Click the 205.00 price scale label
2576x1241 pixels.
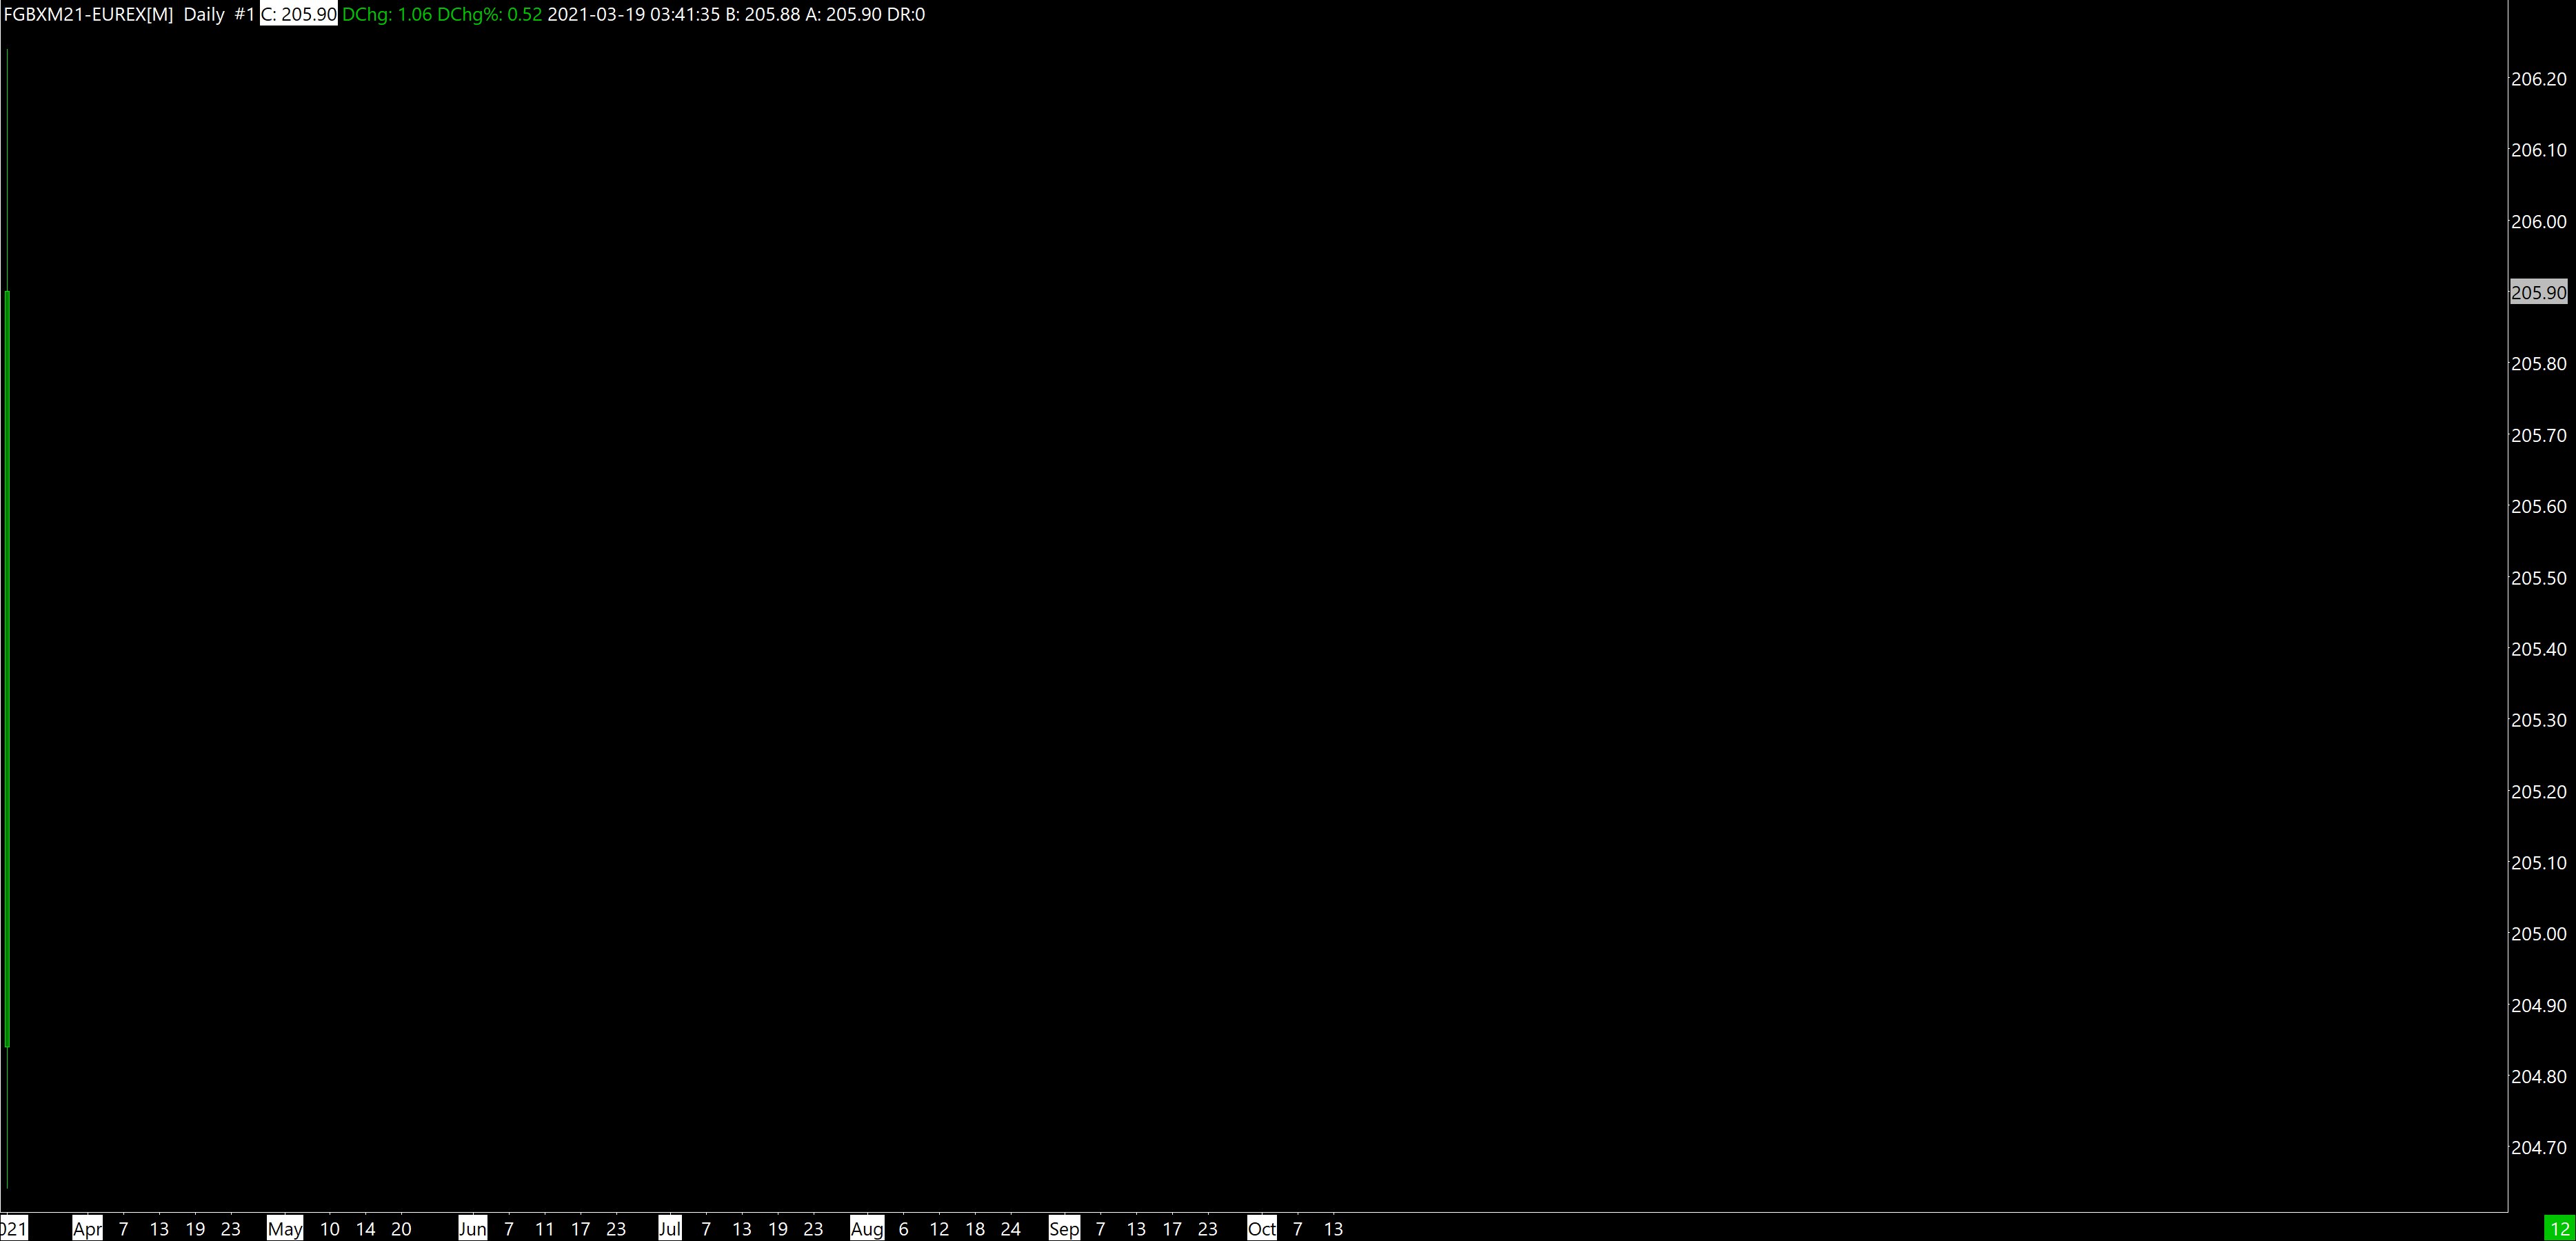(x=2538, y=934)
